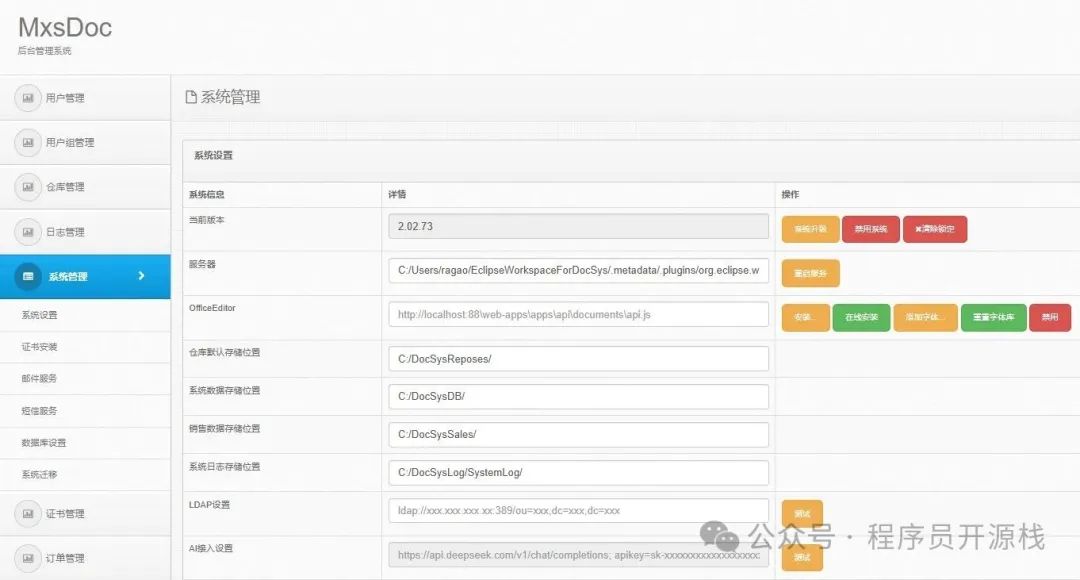This screenshot has width=1080, height=580.
Task: Click the 系统管理 active menu icon
Action: [28, 277]
